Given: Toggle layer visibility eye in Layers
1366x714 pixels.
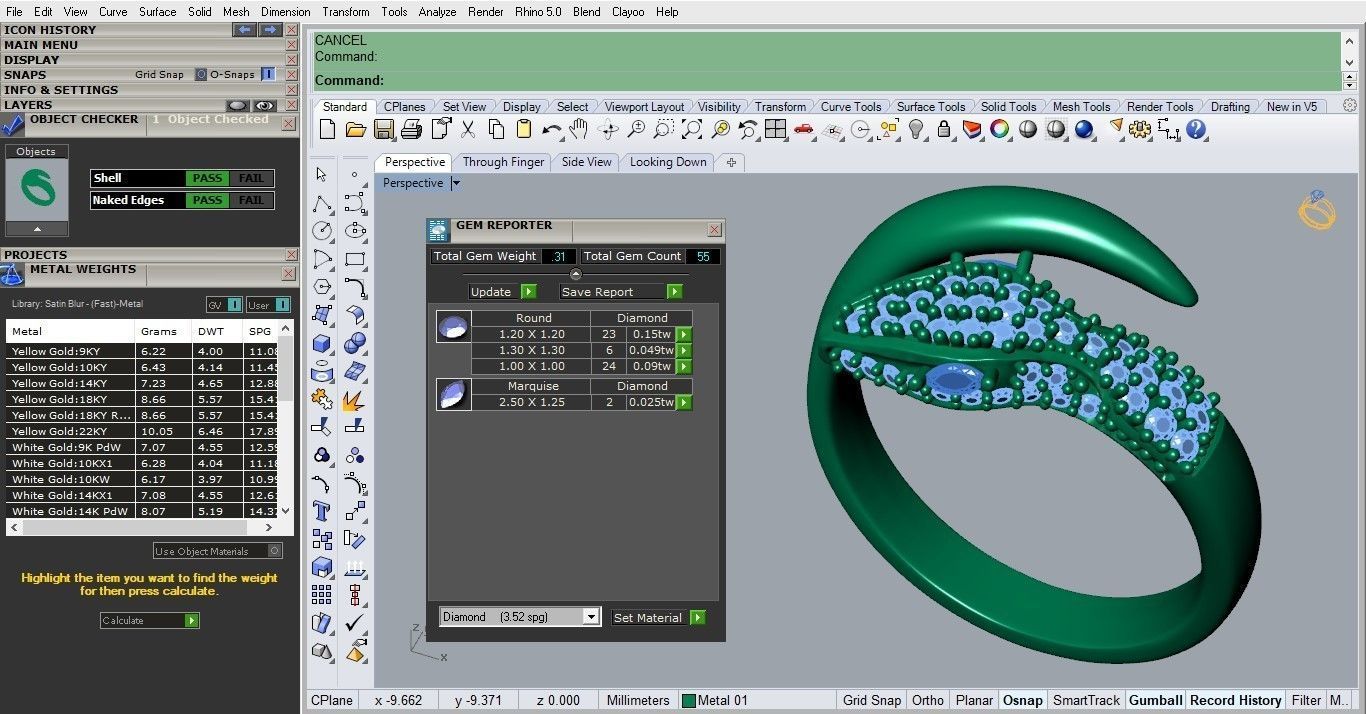Looking at the screenshot, I should [x=264, y=105].
